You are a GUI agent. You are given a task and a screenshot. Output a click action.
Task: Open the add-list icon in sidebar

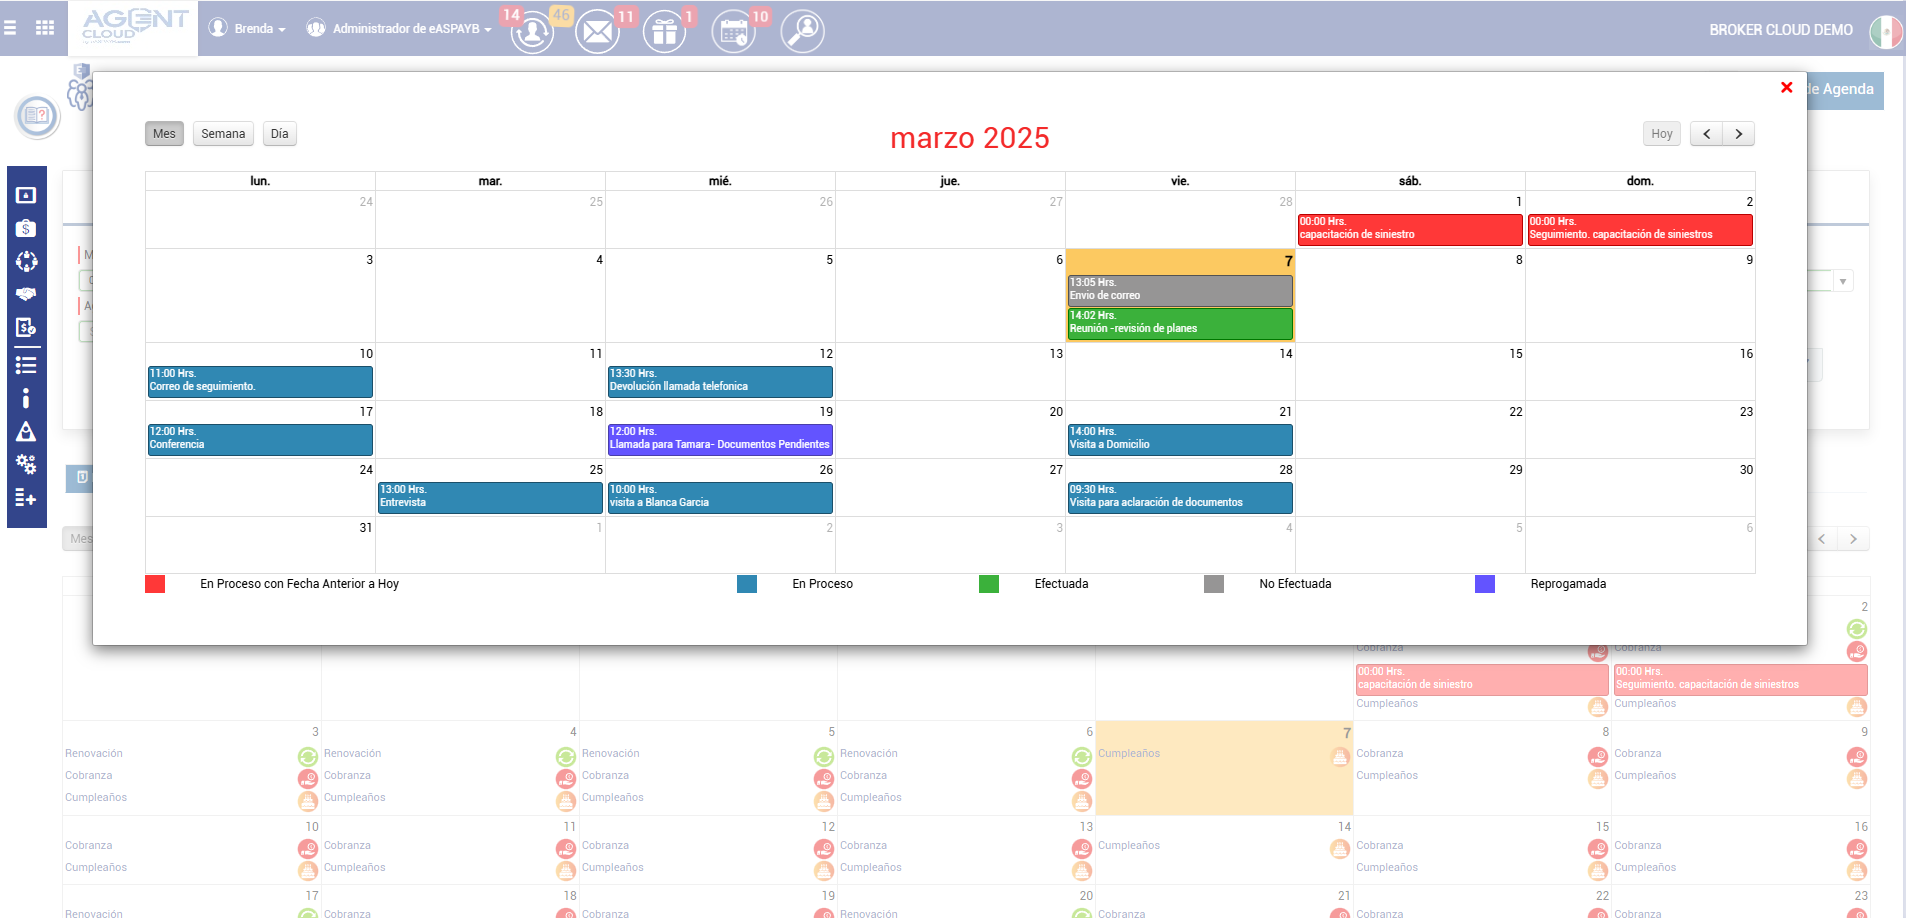pyautogui.click(x=26, y=497)
